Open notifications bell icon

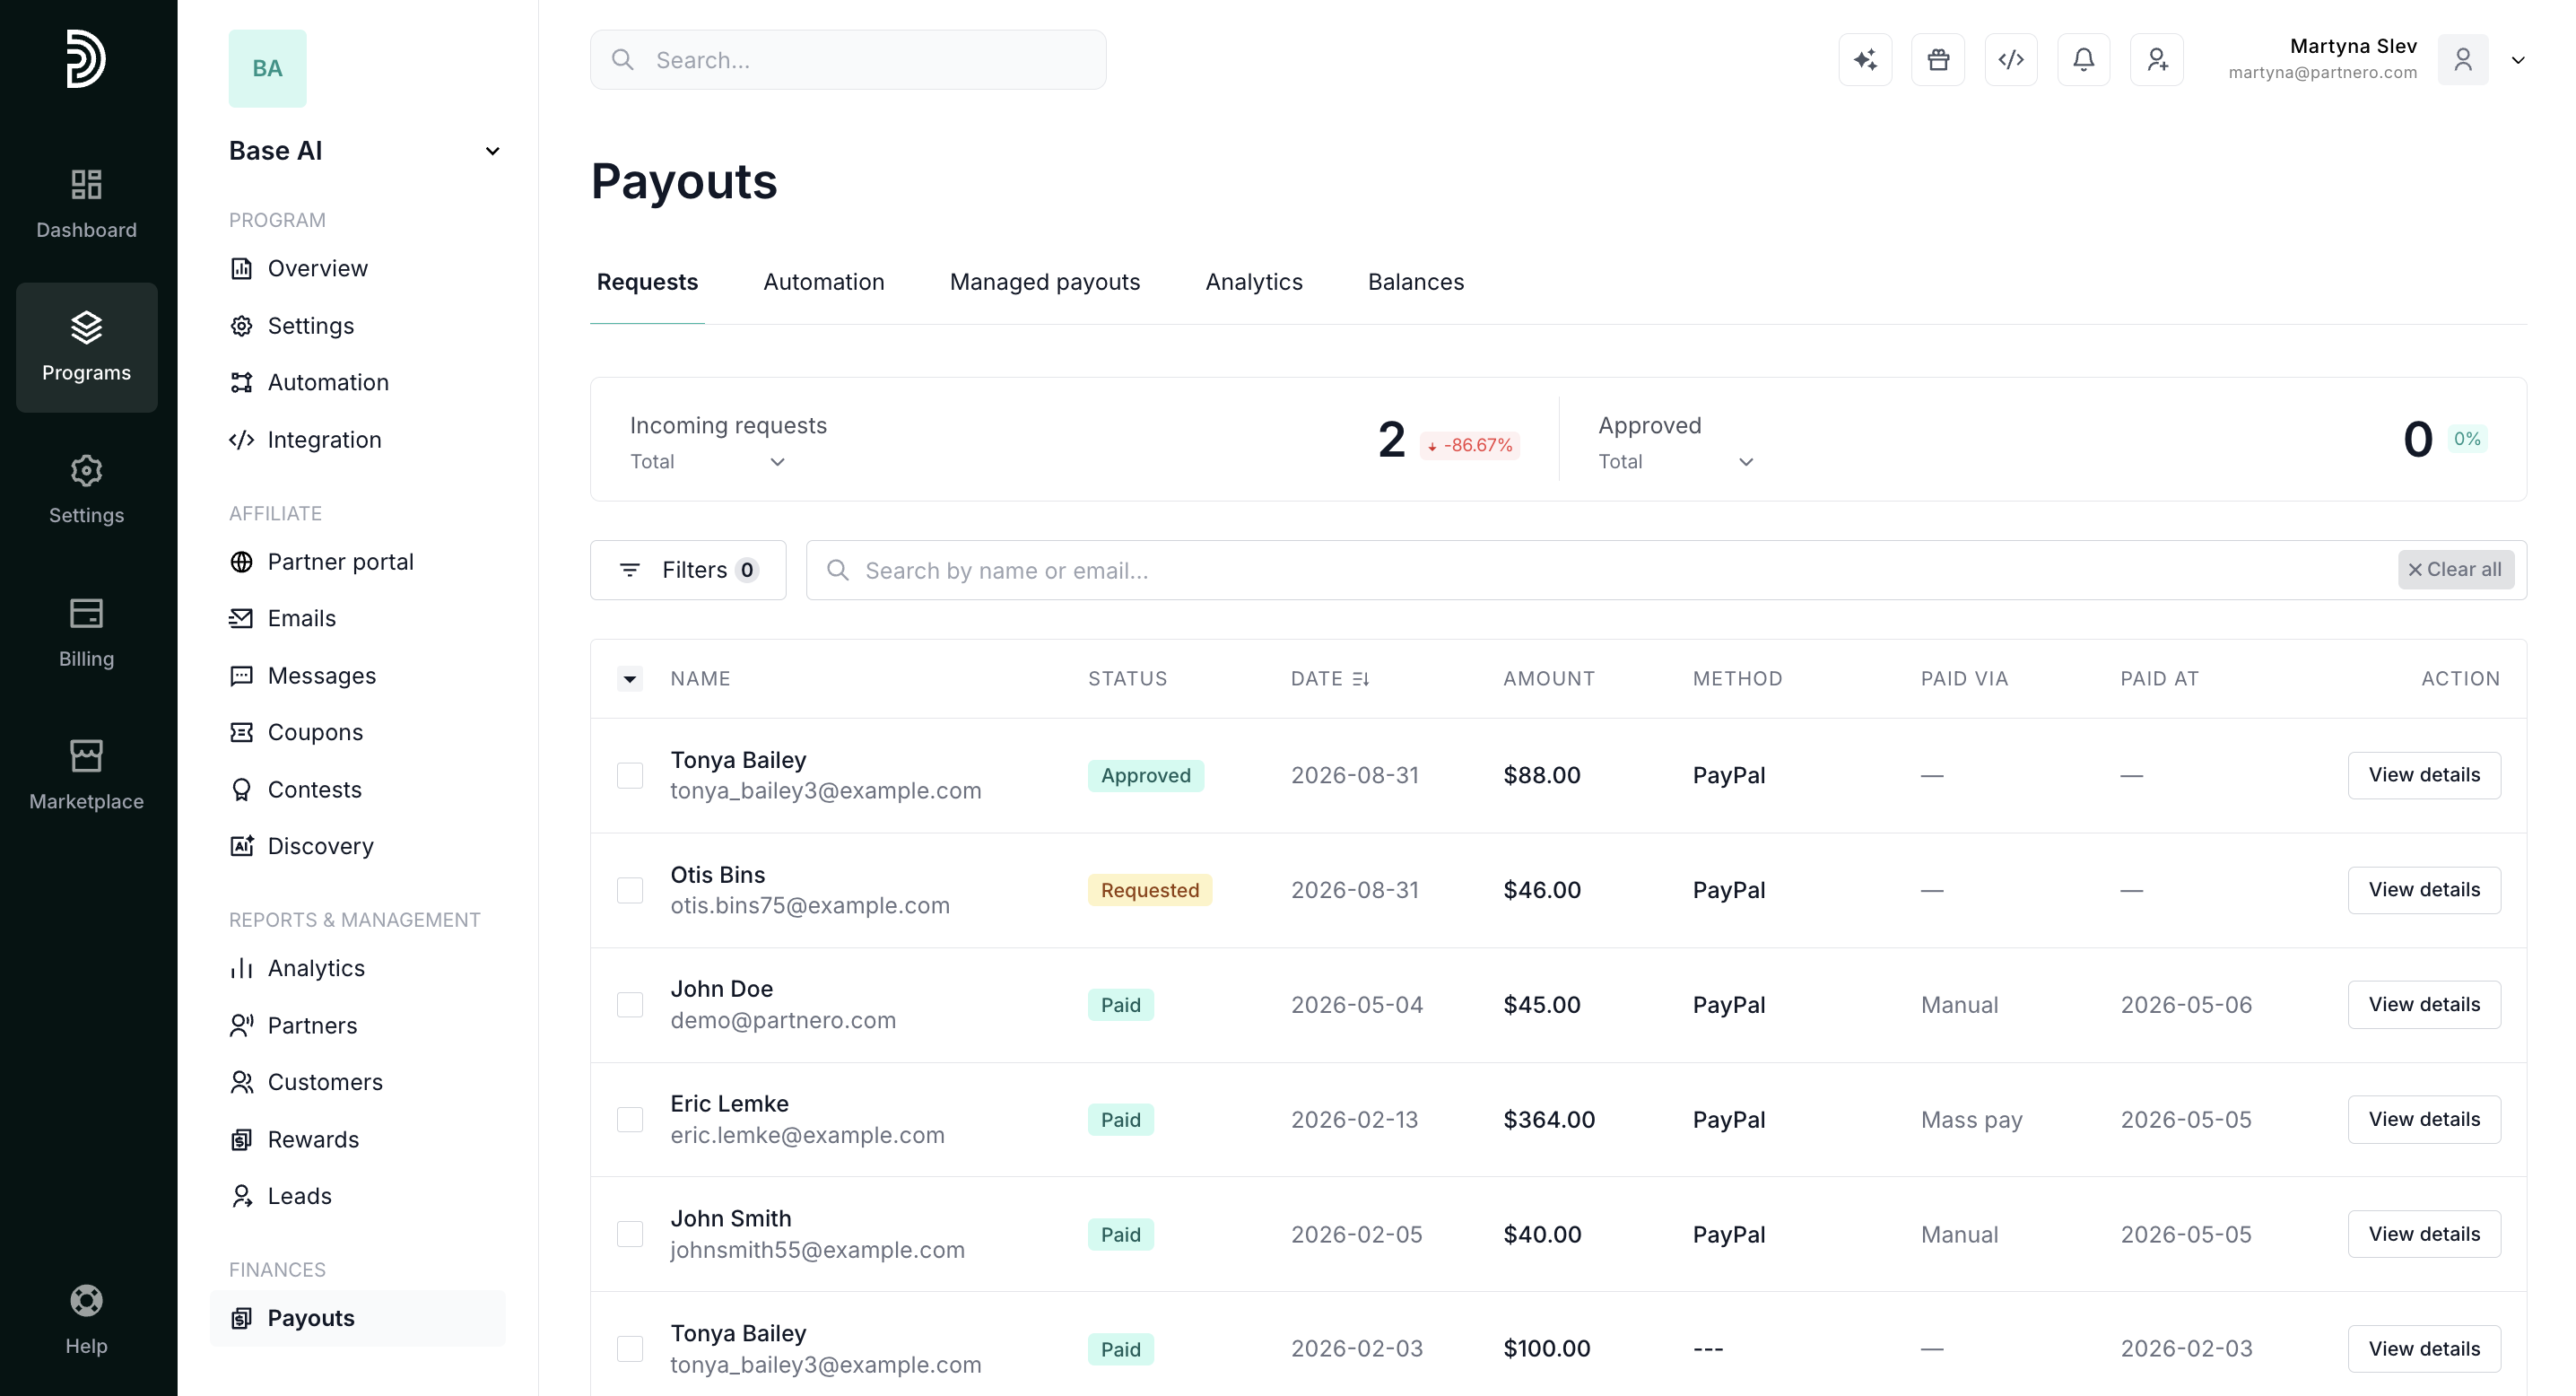pyautogui.click(x=2084, y=60)
